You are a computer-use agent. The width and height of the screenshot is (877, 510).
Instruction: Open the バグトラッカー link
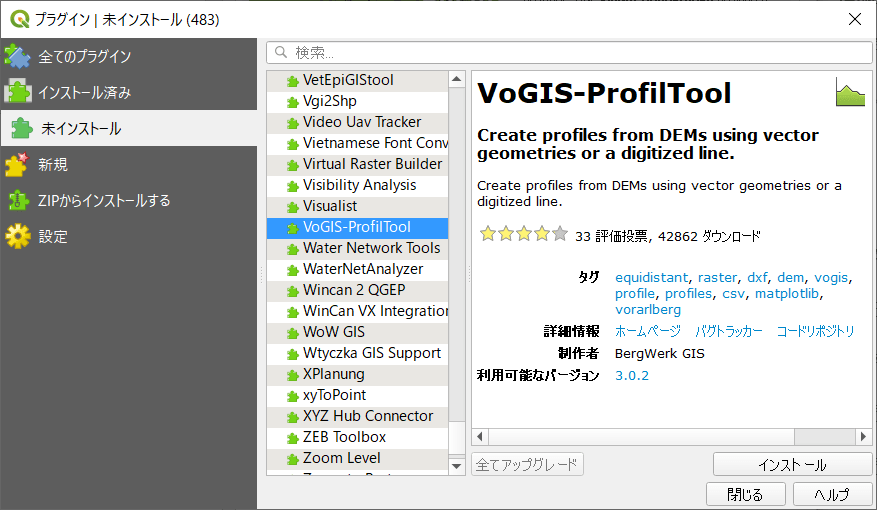click(729, 332)
